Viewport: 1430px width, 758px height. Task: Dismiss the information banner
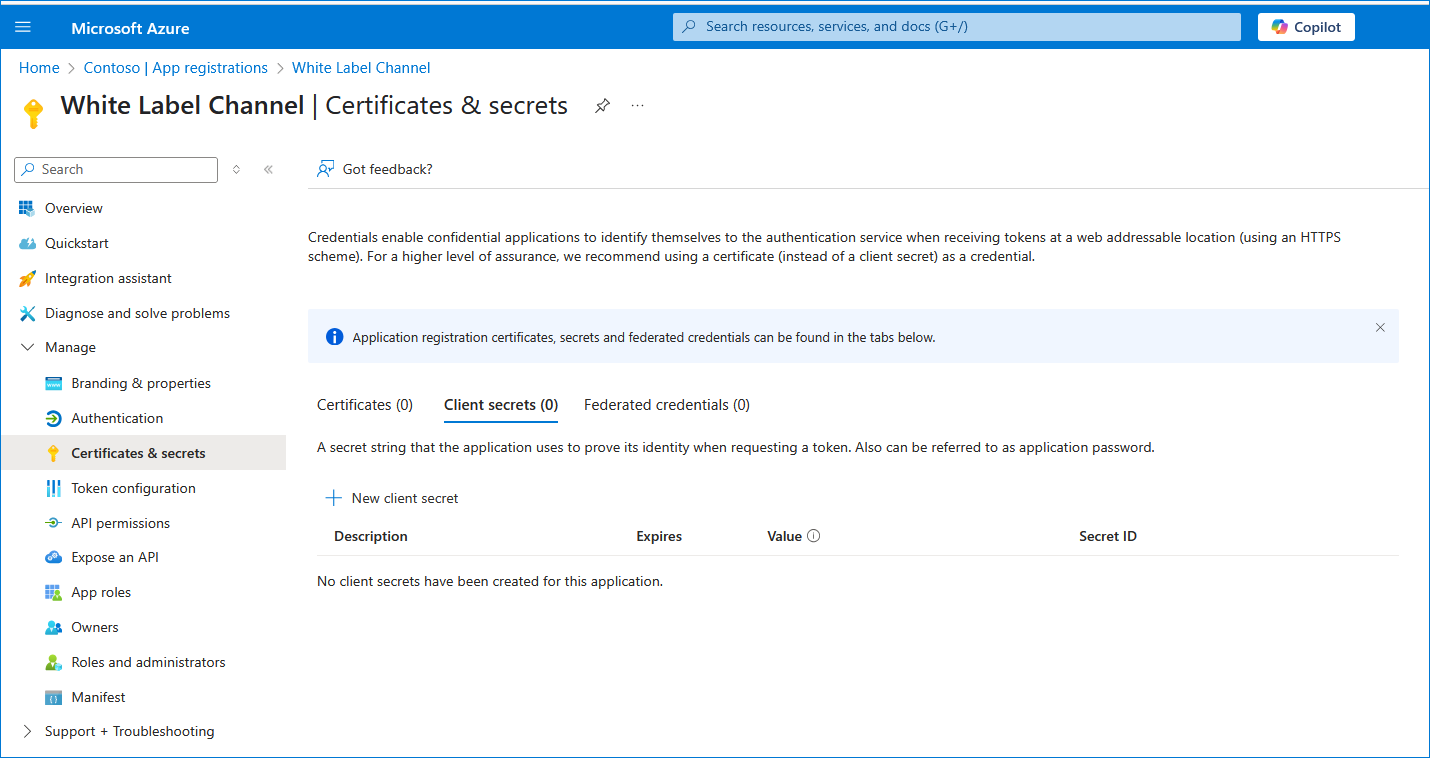coord(1380,328)
